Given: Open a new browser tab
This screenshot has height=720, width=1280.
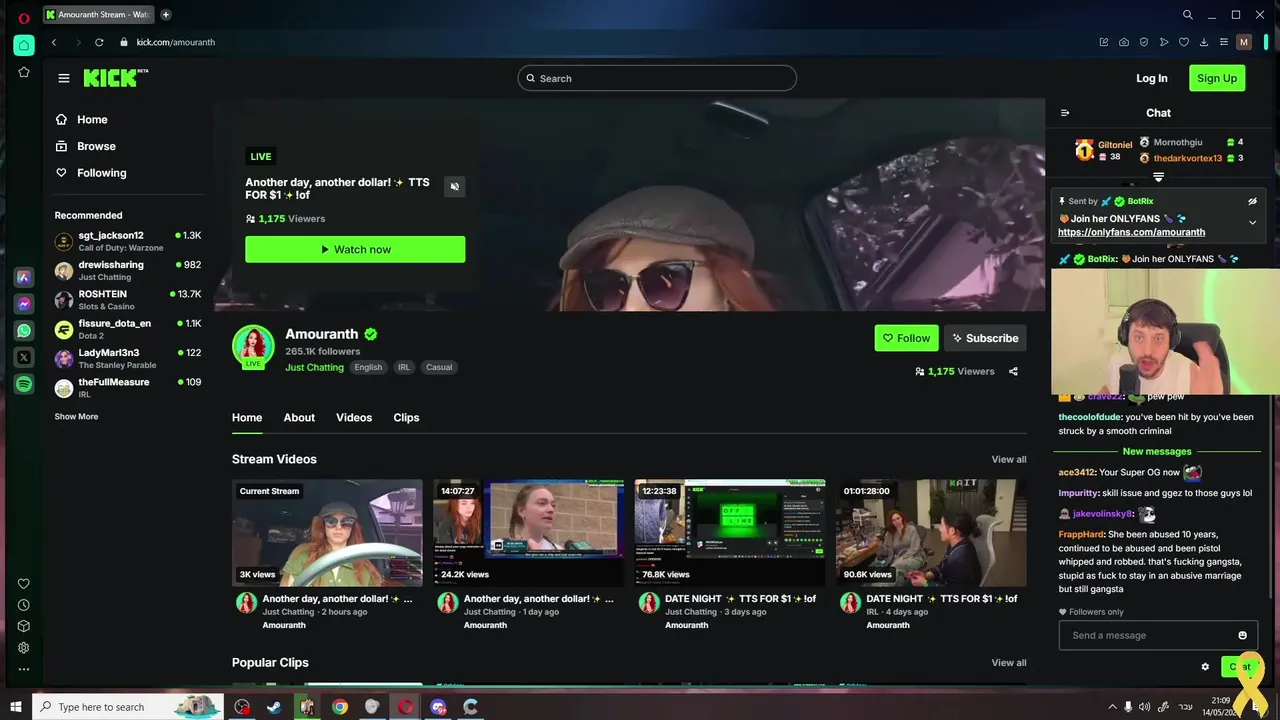Looking at the screenshot, I should (x=166, y=15).
